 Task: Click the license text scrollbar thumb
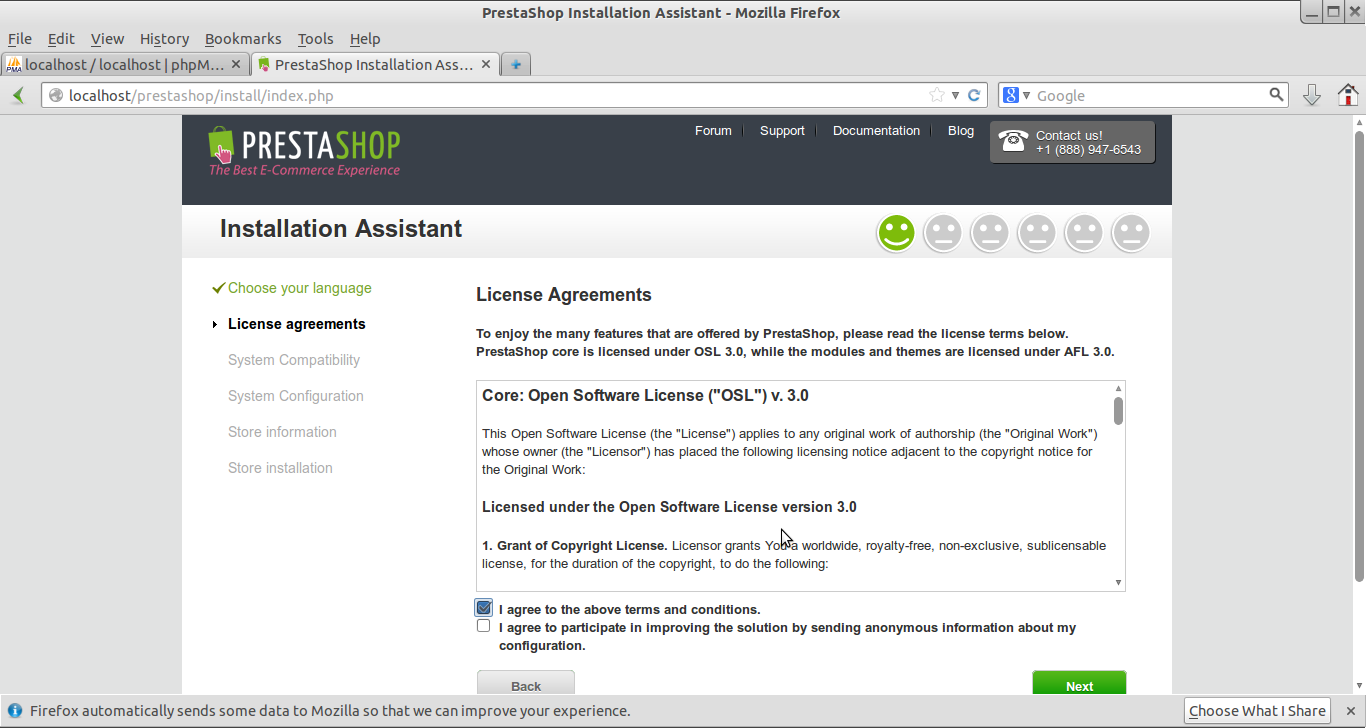coord(1118,411)
